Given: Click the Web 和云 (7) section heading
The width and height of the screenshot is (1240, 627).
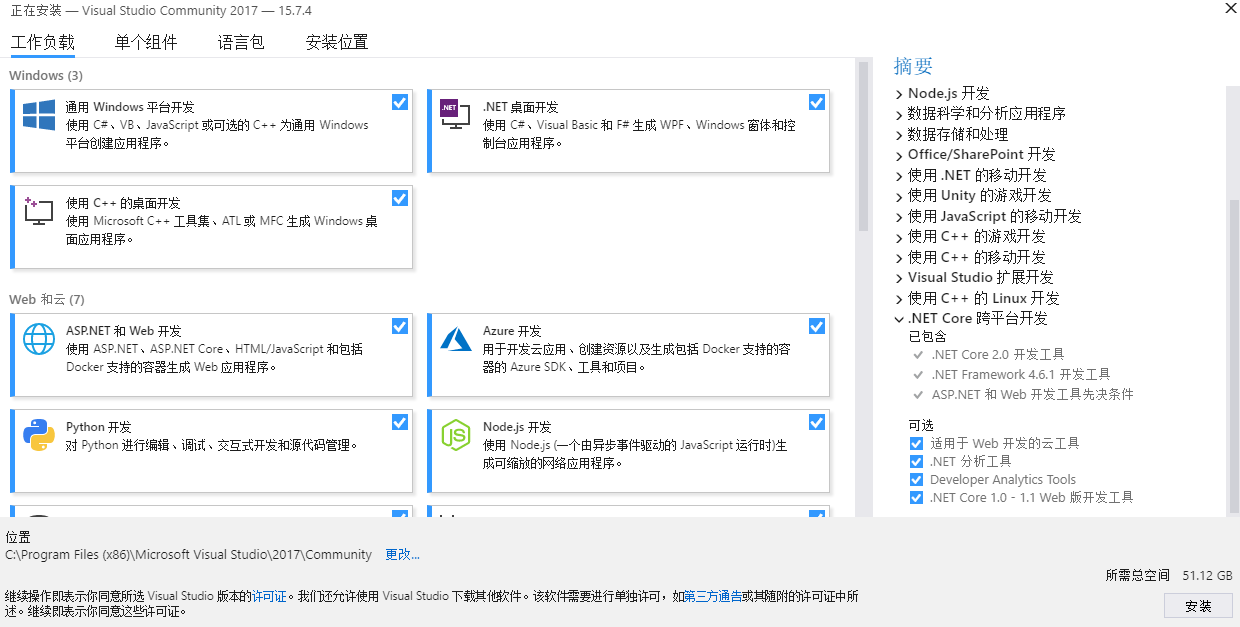Looking at the screenshot, I should point(47,300).
